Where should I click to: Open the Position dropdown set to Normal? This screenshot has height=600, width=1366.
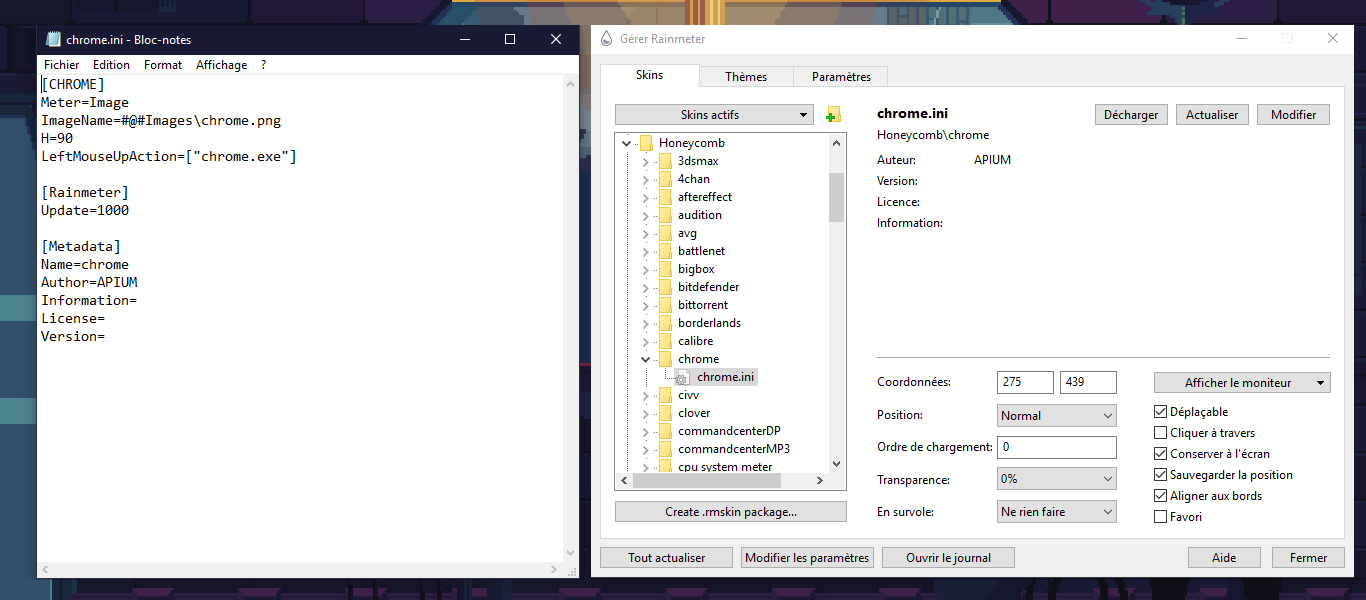click(1056, 416)
